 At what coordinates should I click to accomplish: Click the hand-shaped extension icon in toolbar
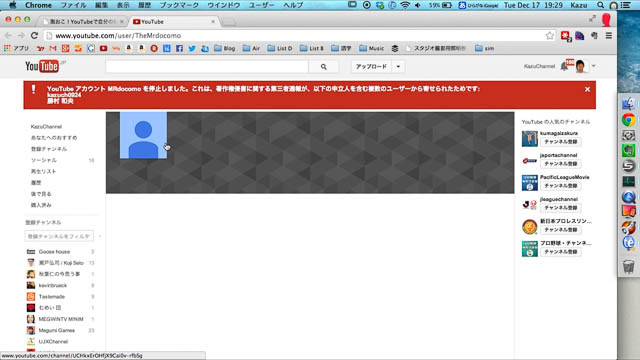pos(594,36)
